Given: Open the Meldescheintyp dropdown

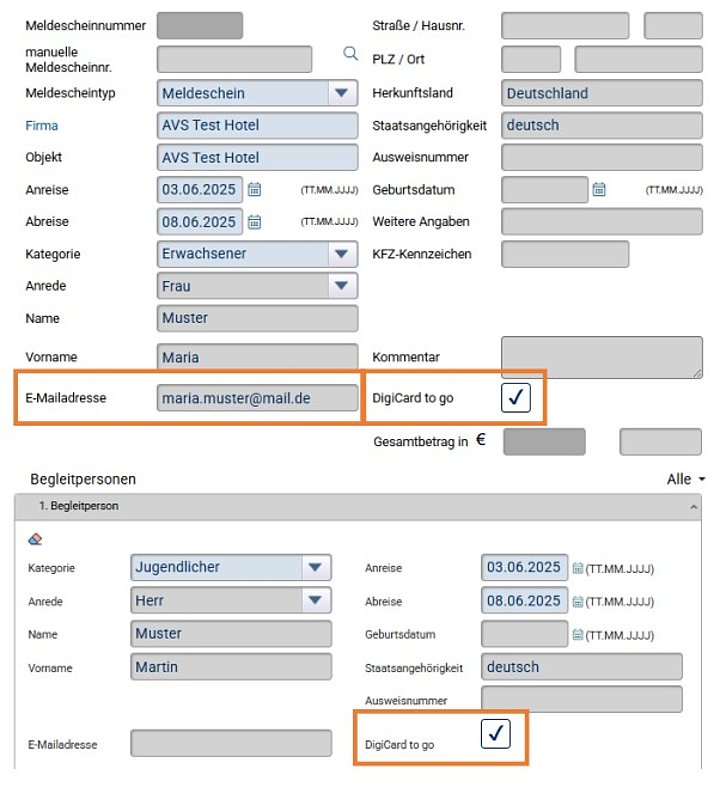Looking at the screenshot, I should pyautogui.click(x=257, y=93).
